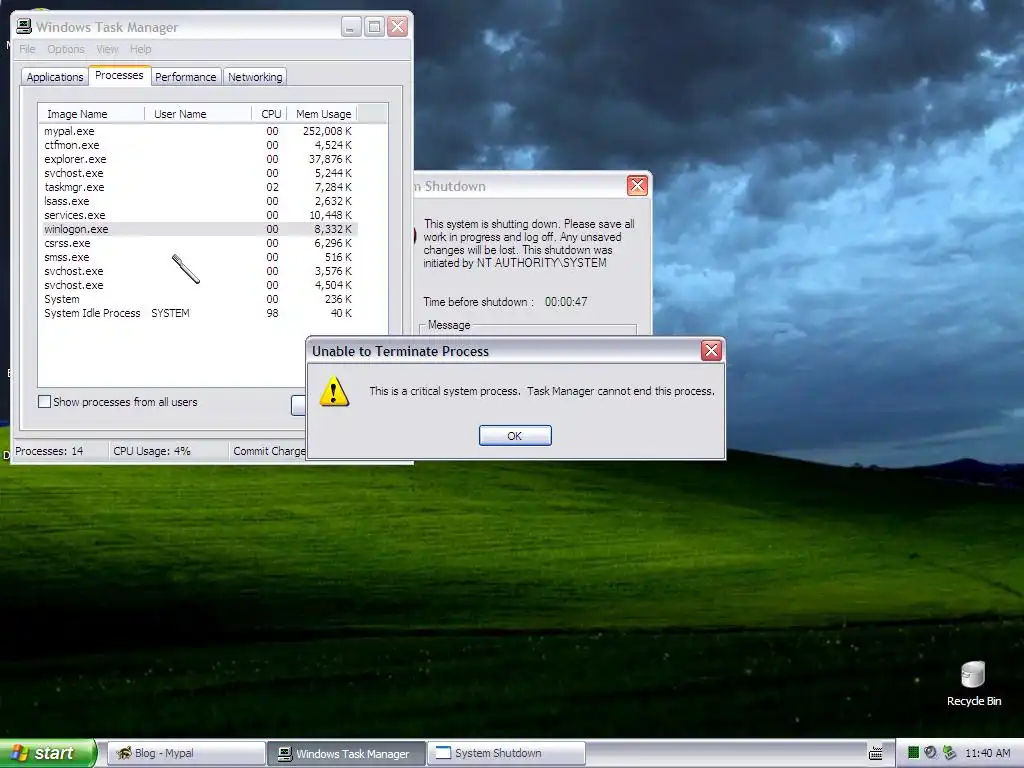Screen dimensions: 1024x768
Task: Maximize the Windows Task Manager window
Action: 374,27
